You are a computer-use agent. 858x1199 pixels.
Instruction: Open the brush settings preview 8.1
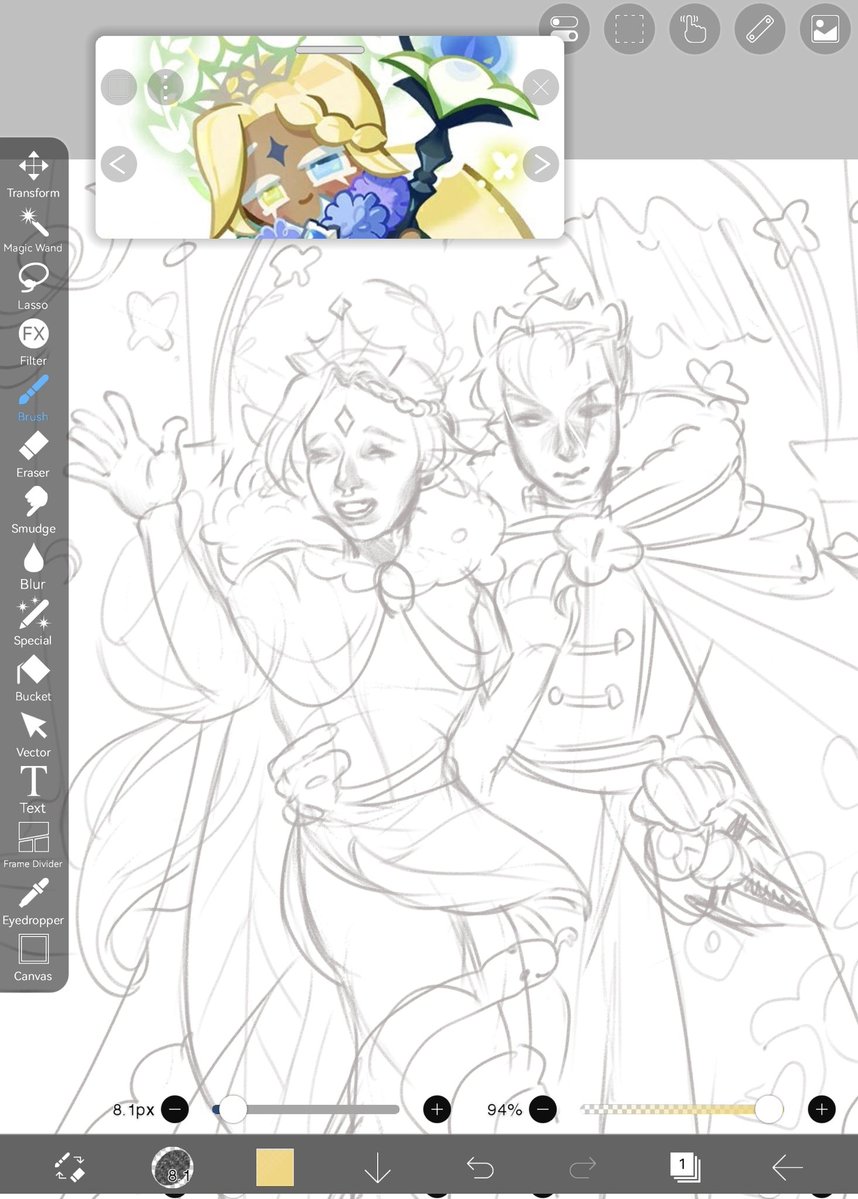click(x=172, y=1167)
